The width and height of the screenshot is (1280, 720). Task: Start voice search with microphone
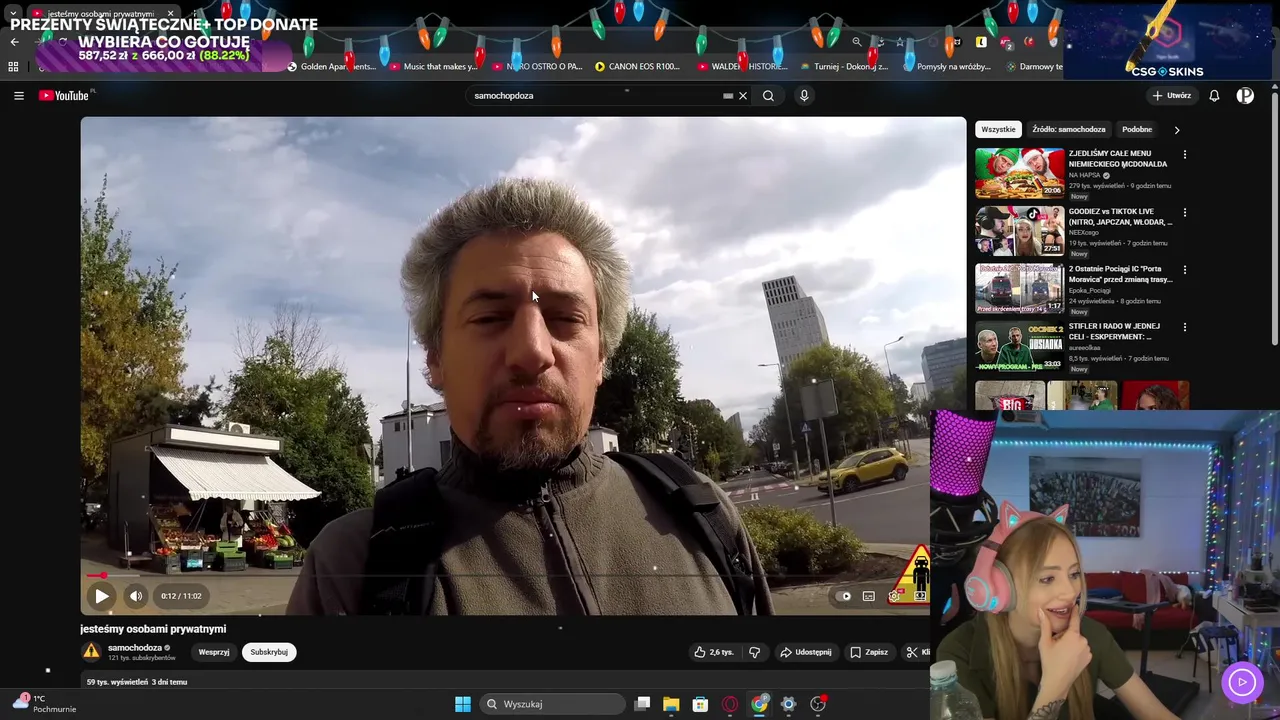(804, 96)
